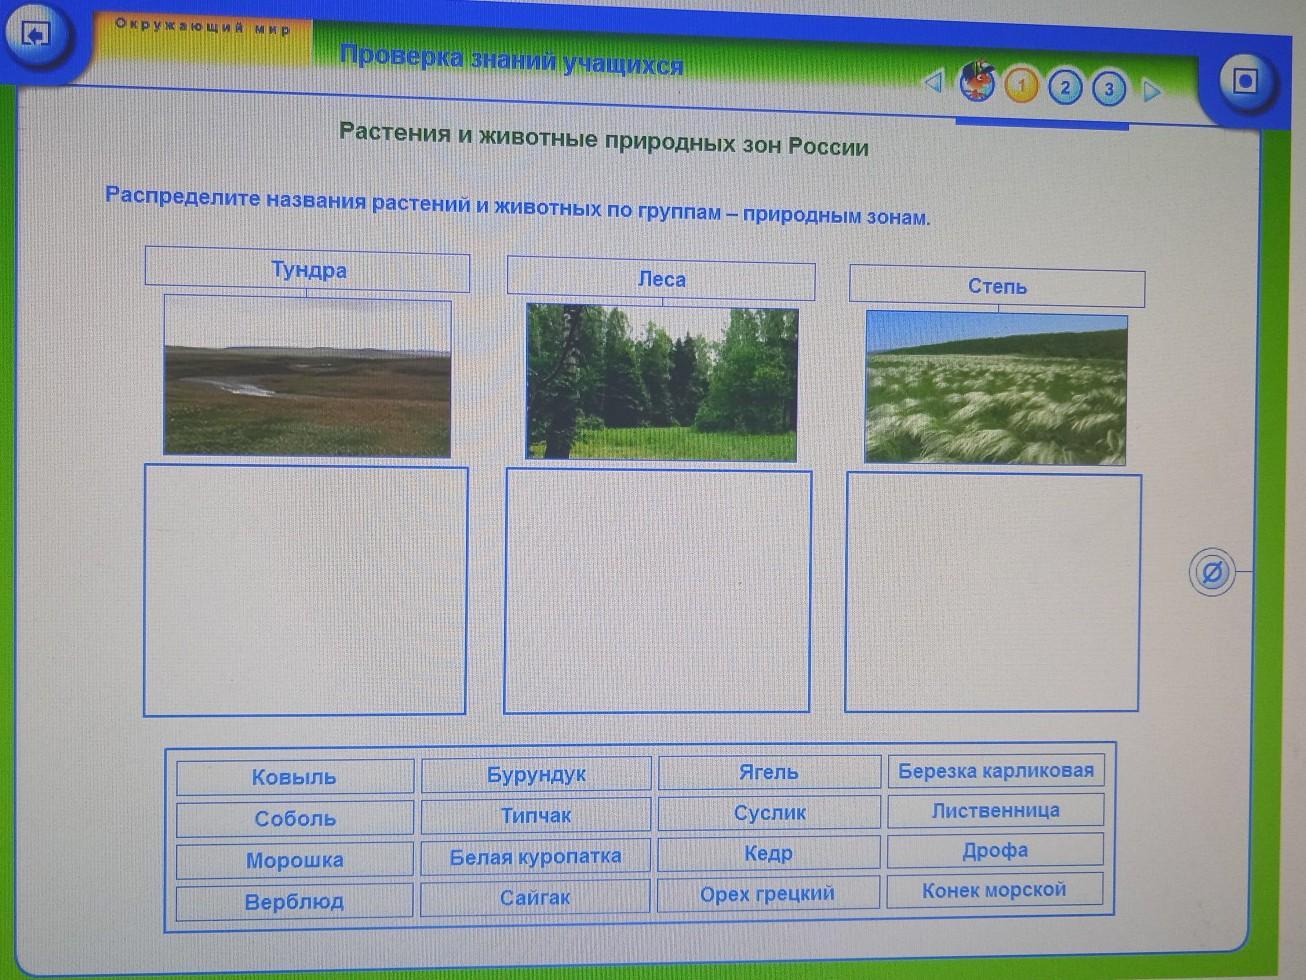The height and width of the screenshot is (980, 1306).
Task: Go to next page with right arrow
Action: tap(1152, 91)
